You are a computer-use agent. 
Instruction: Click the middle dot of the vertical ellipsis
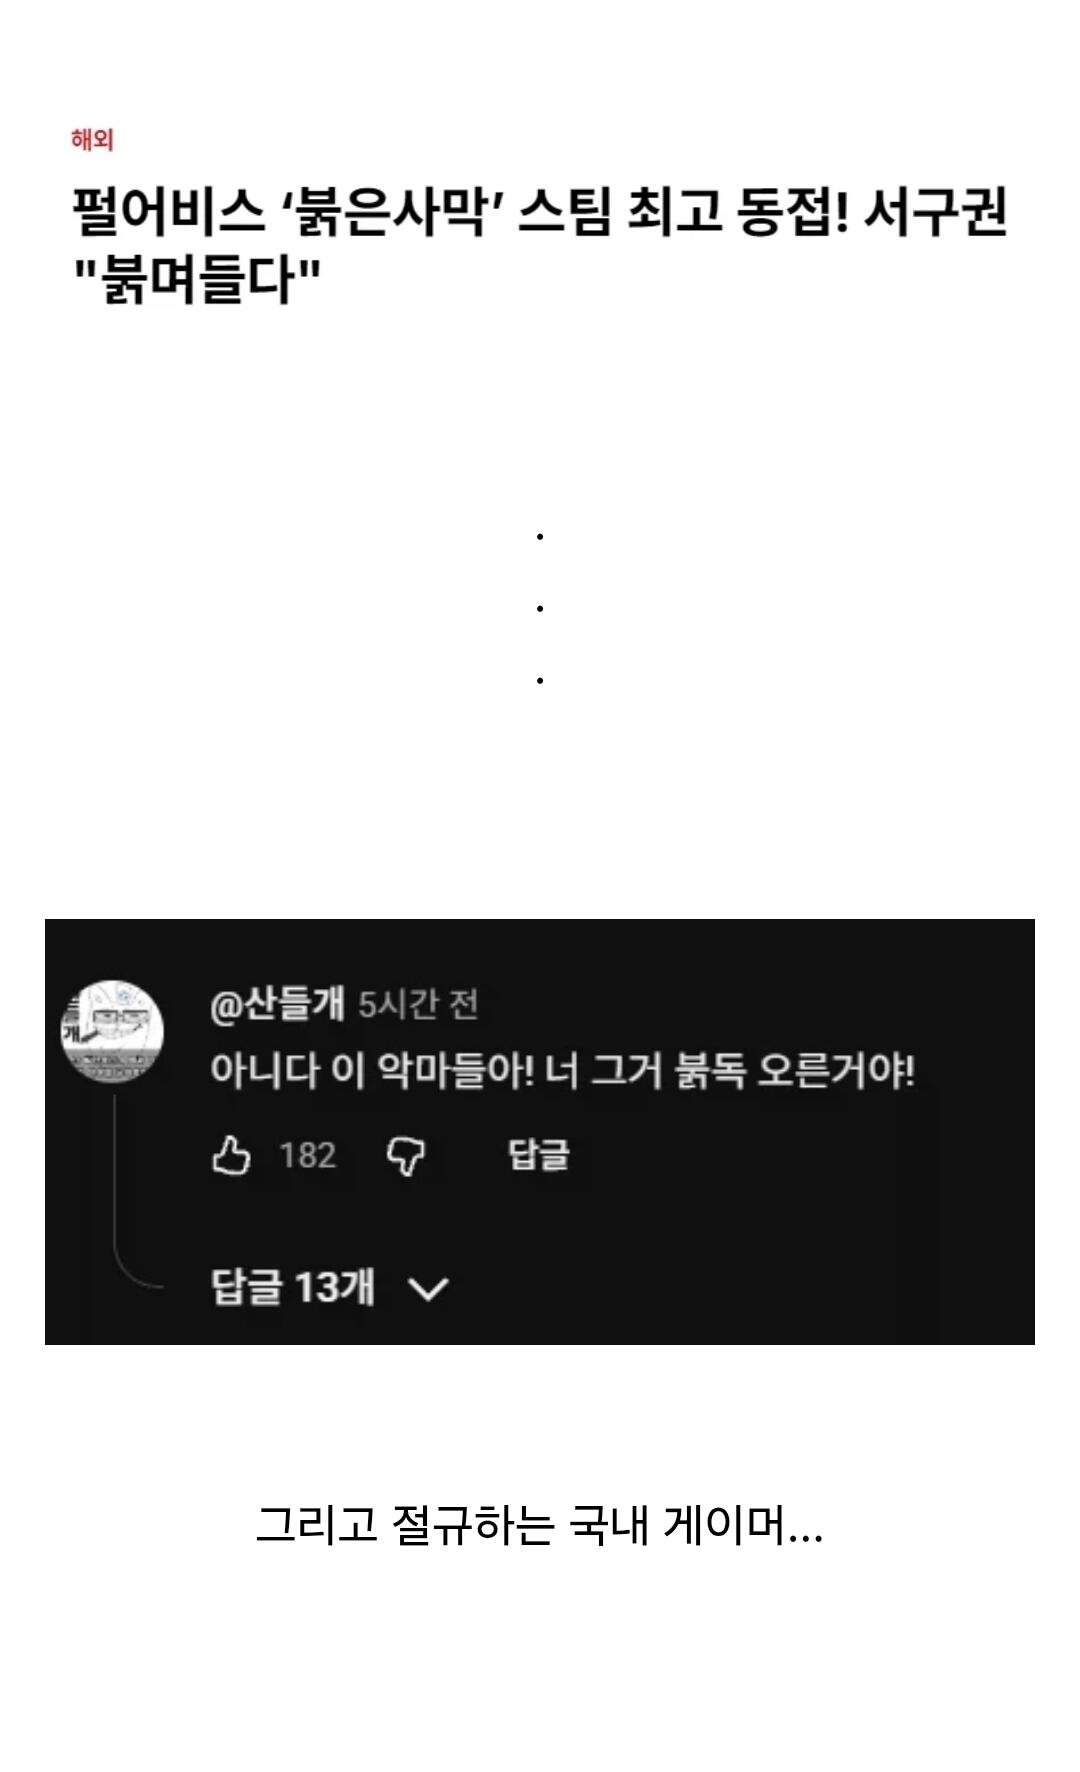(540, 608)
